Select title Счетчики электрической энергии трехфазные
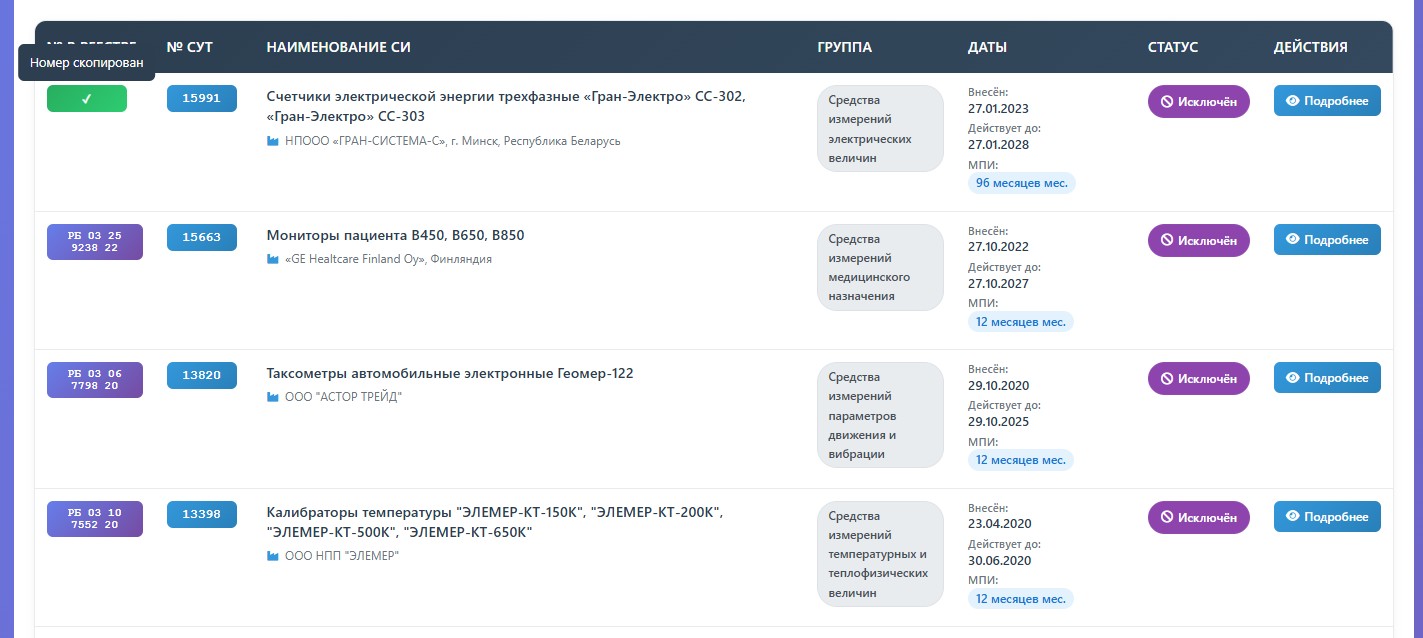Screen dimensions: 1423x638 (x=506, y=106)
